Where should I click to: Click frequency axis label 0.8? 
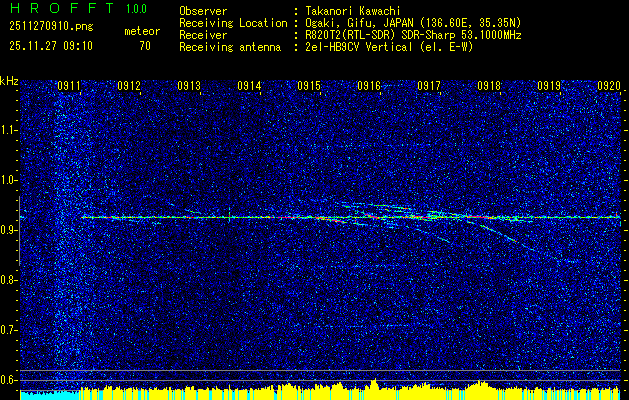(8, 280)
